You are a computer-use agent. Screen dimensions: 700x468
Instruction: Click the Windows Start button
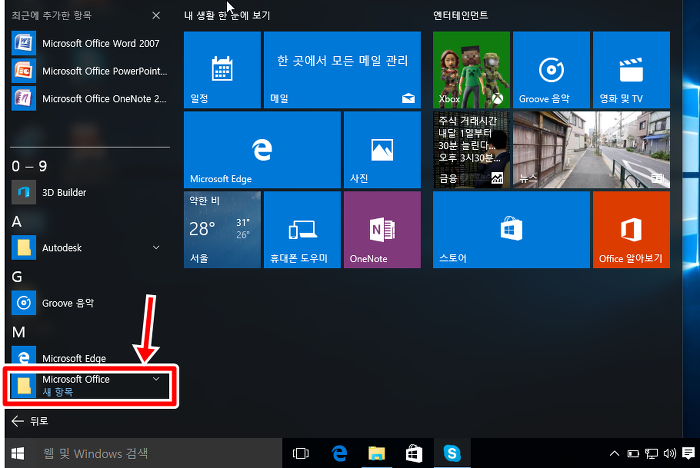[x=17, y=454]
